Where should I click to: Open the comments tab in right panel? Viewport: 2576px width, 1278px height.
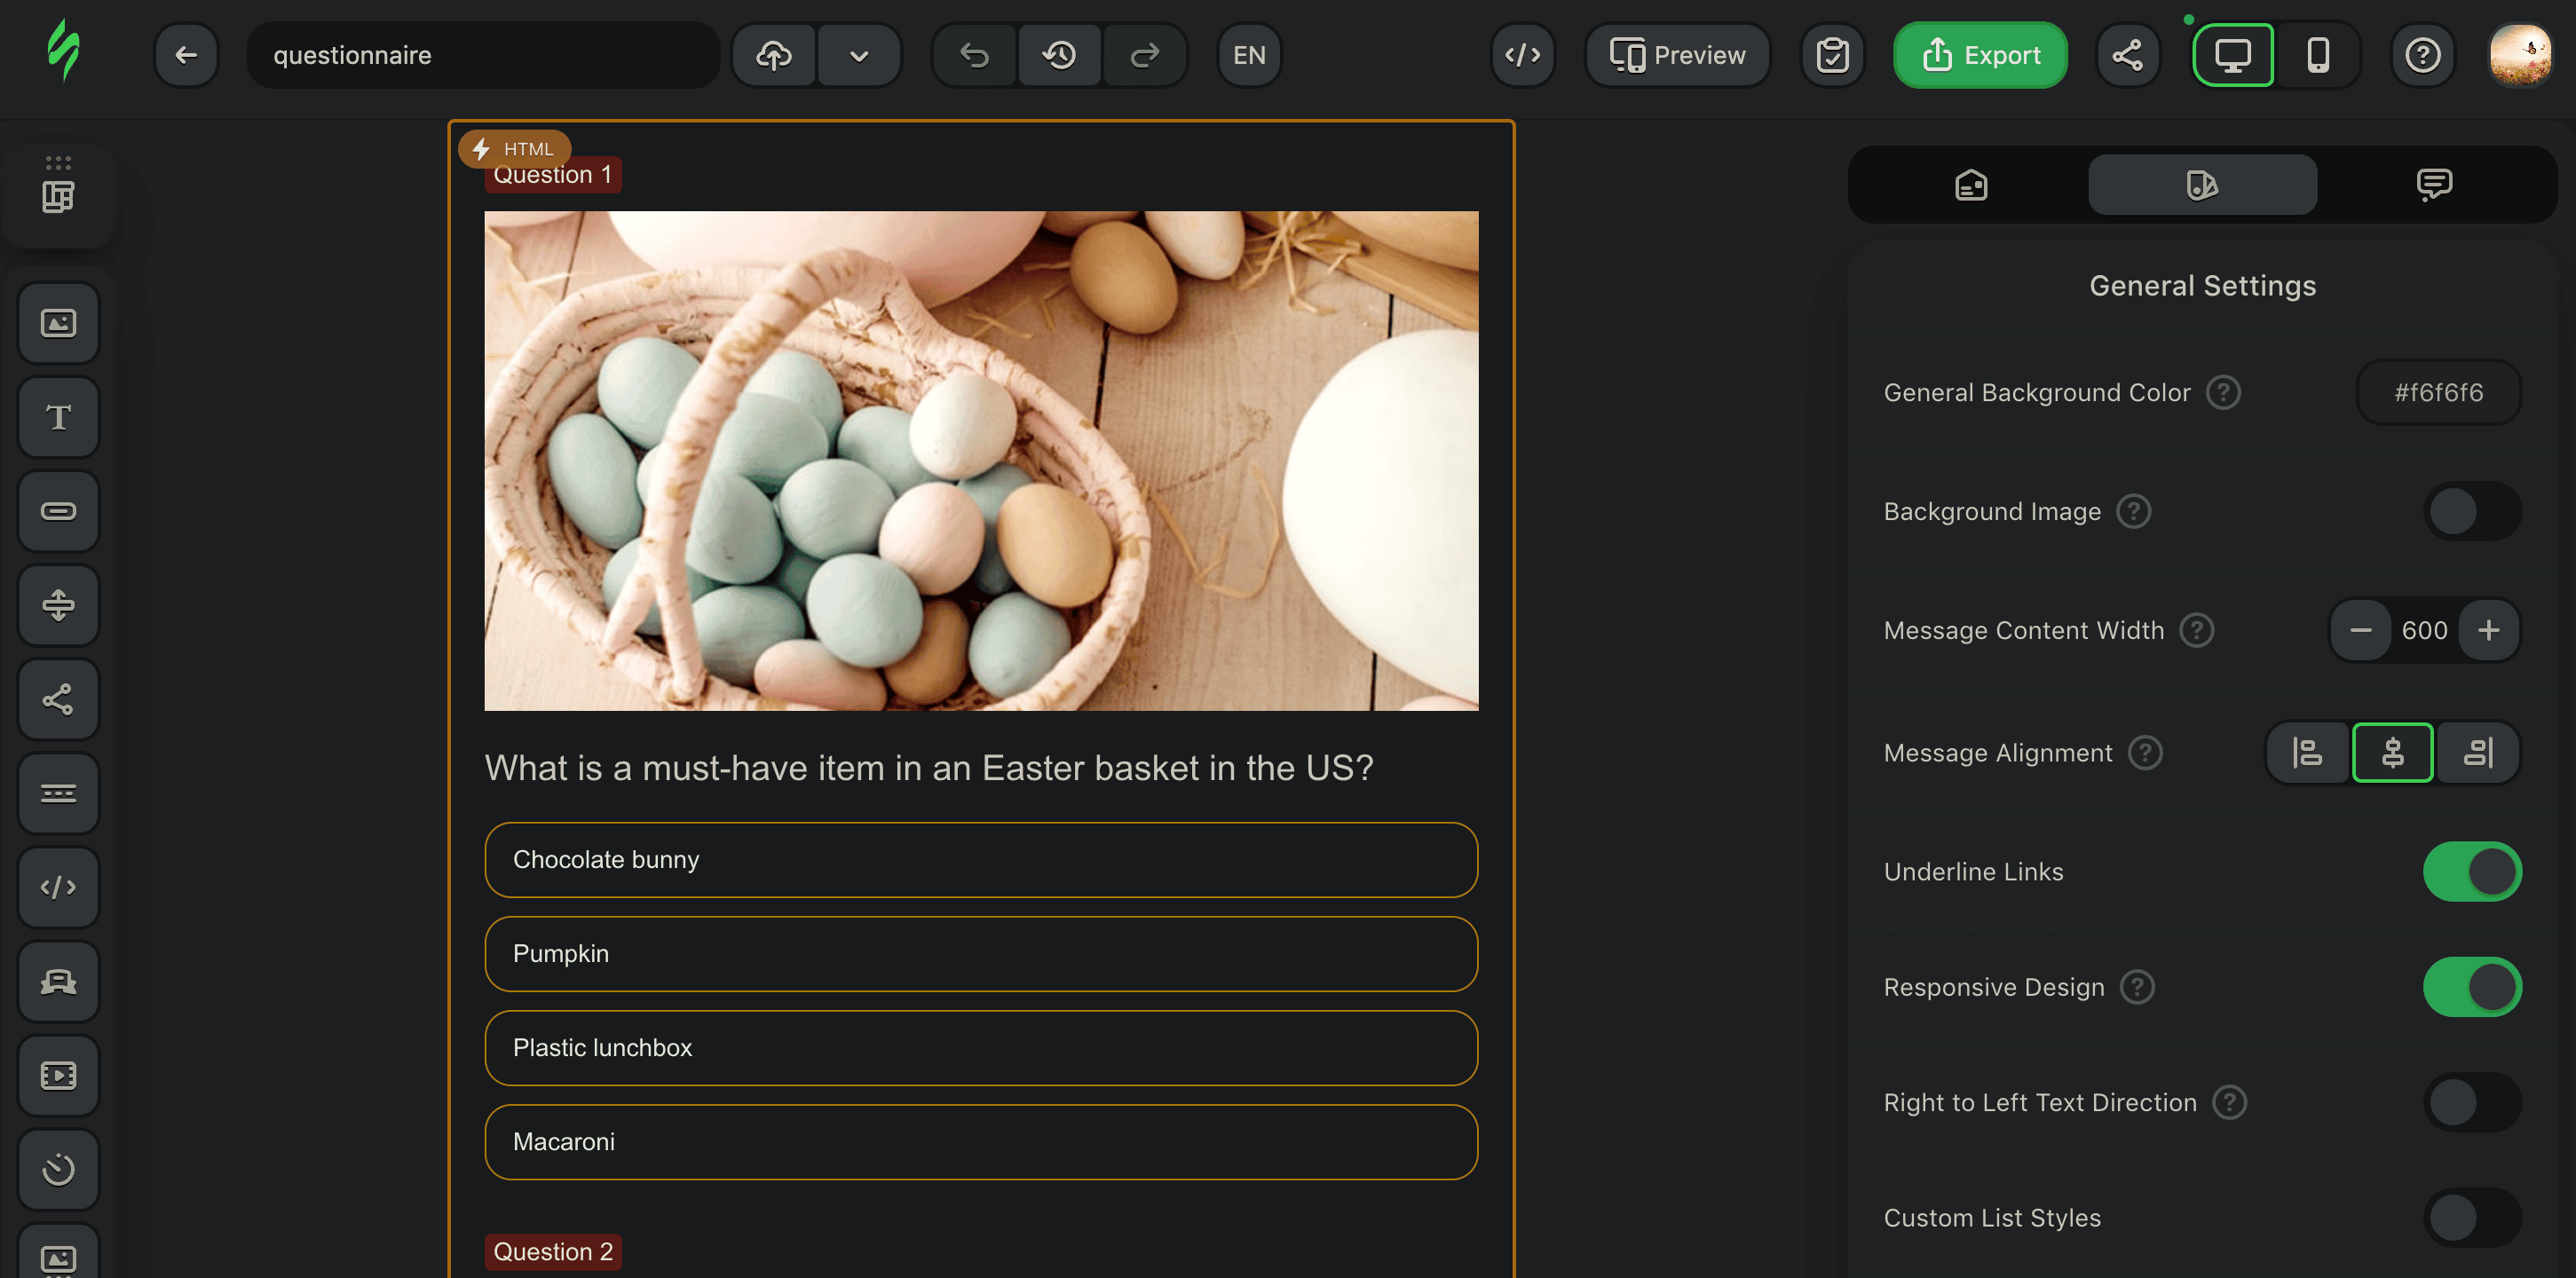[x=2433, y=185]
